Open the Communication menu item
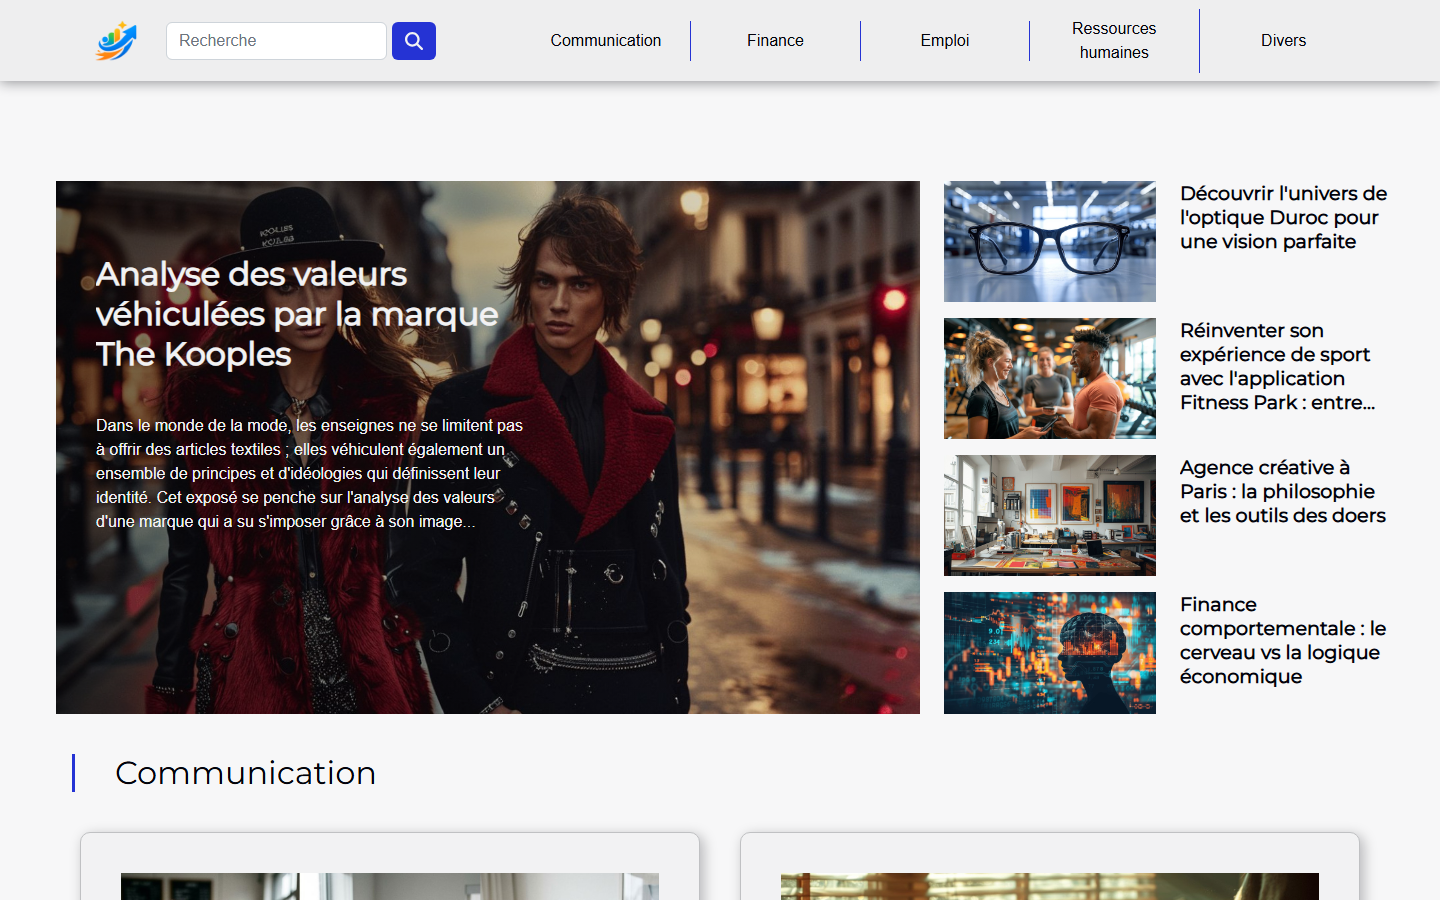 (606, 41)
